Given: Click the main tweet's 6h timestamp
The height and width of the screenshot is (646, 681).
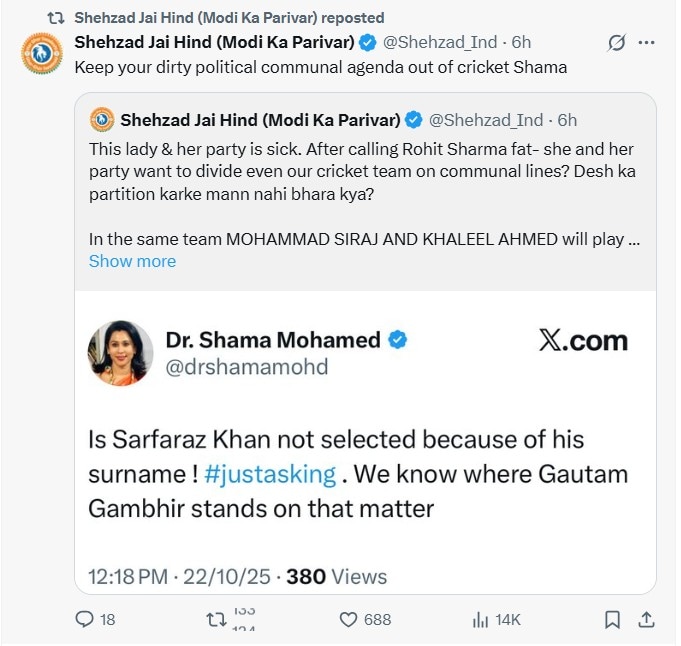Looking at the screenshot, I should 521,42.
